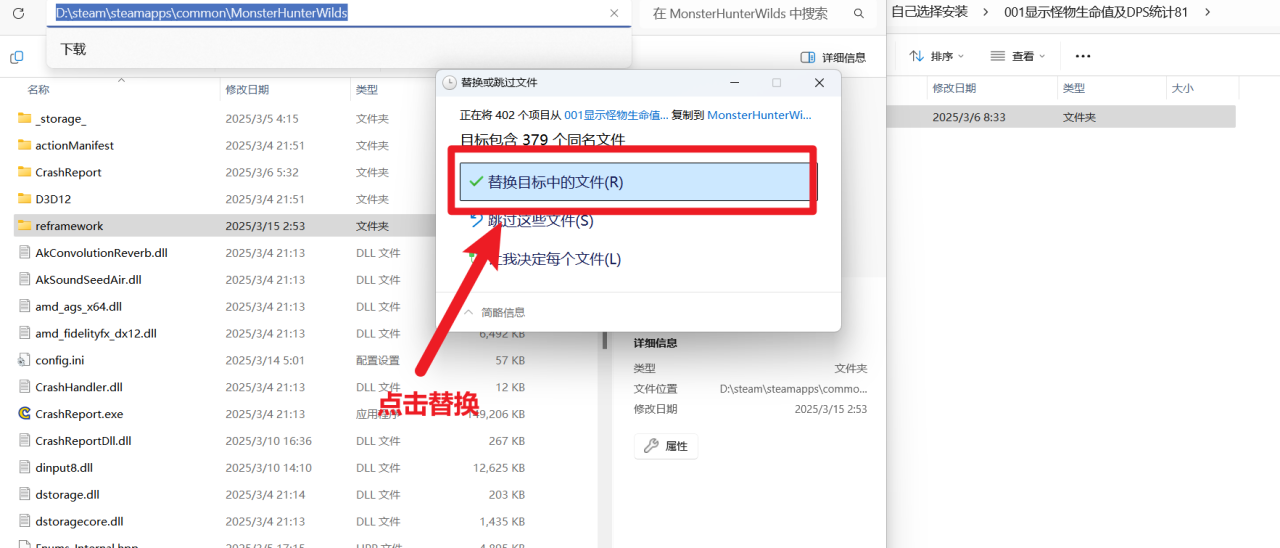Viewport: 1280px width, 548px height.
Task: Click the source link 001显示怪物生命值
Action: pyautogui.click(x=616, y=115)
